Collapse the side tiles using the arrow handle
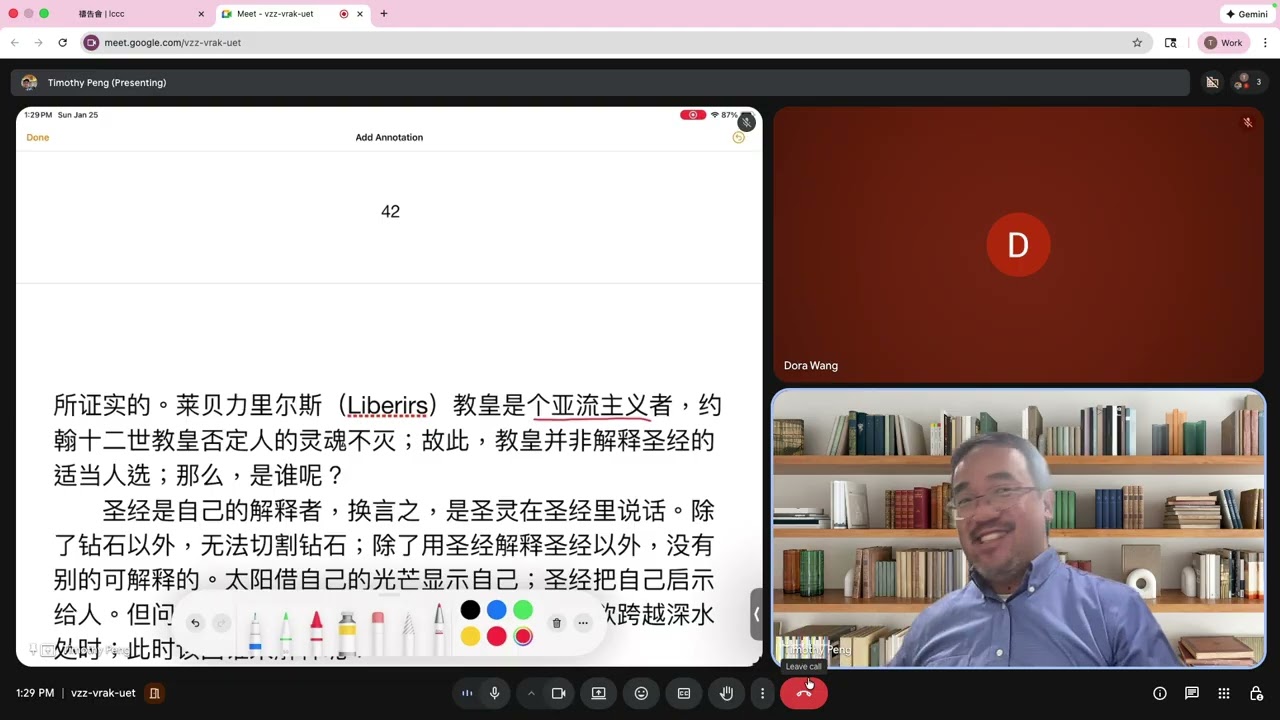 coord(756,614)
